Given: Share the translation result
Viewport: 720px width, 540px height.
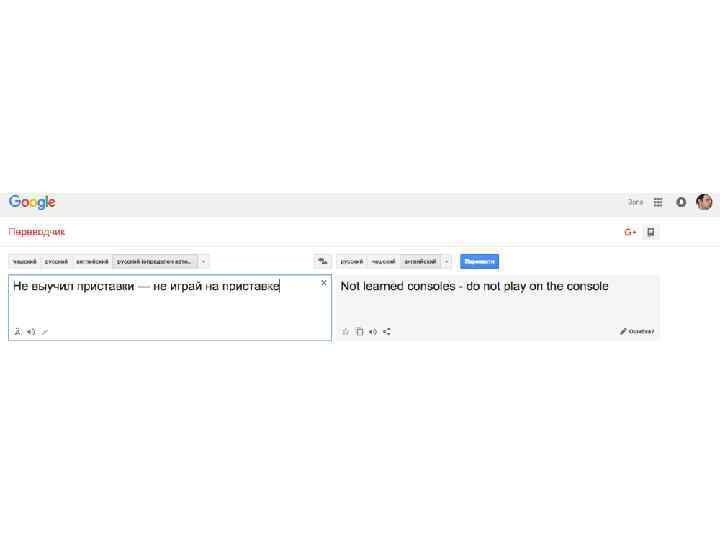Looking at the screenshot, I should (x=386, y=331).
